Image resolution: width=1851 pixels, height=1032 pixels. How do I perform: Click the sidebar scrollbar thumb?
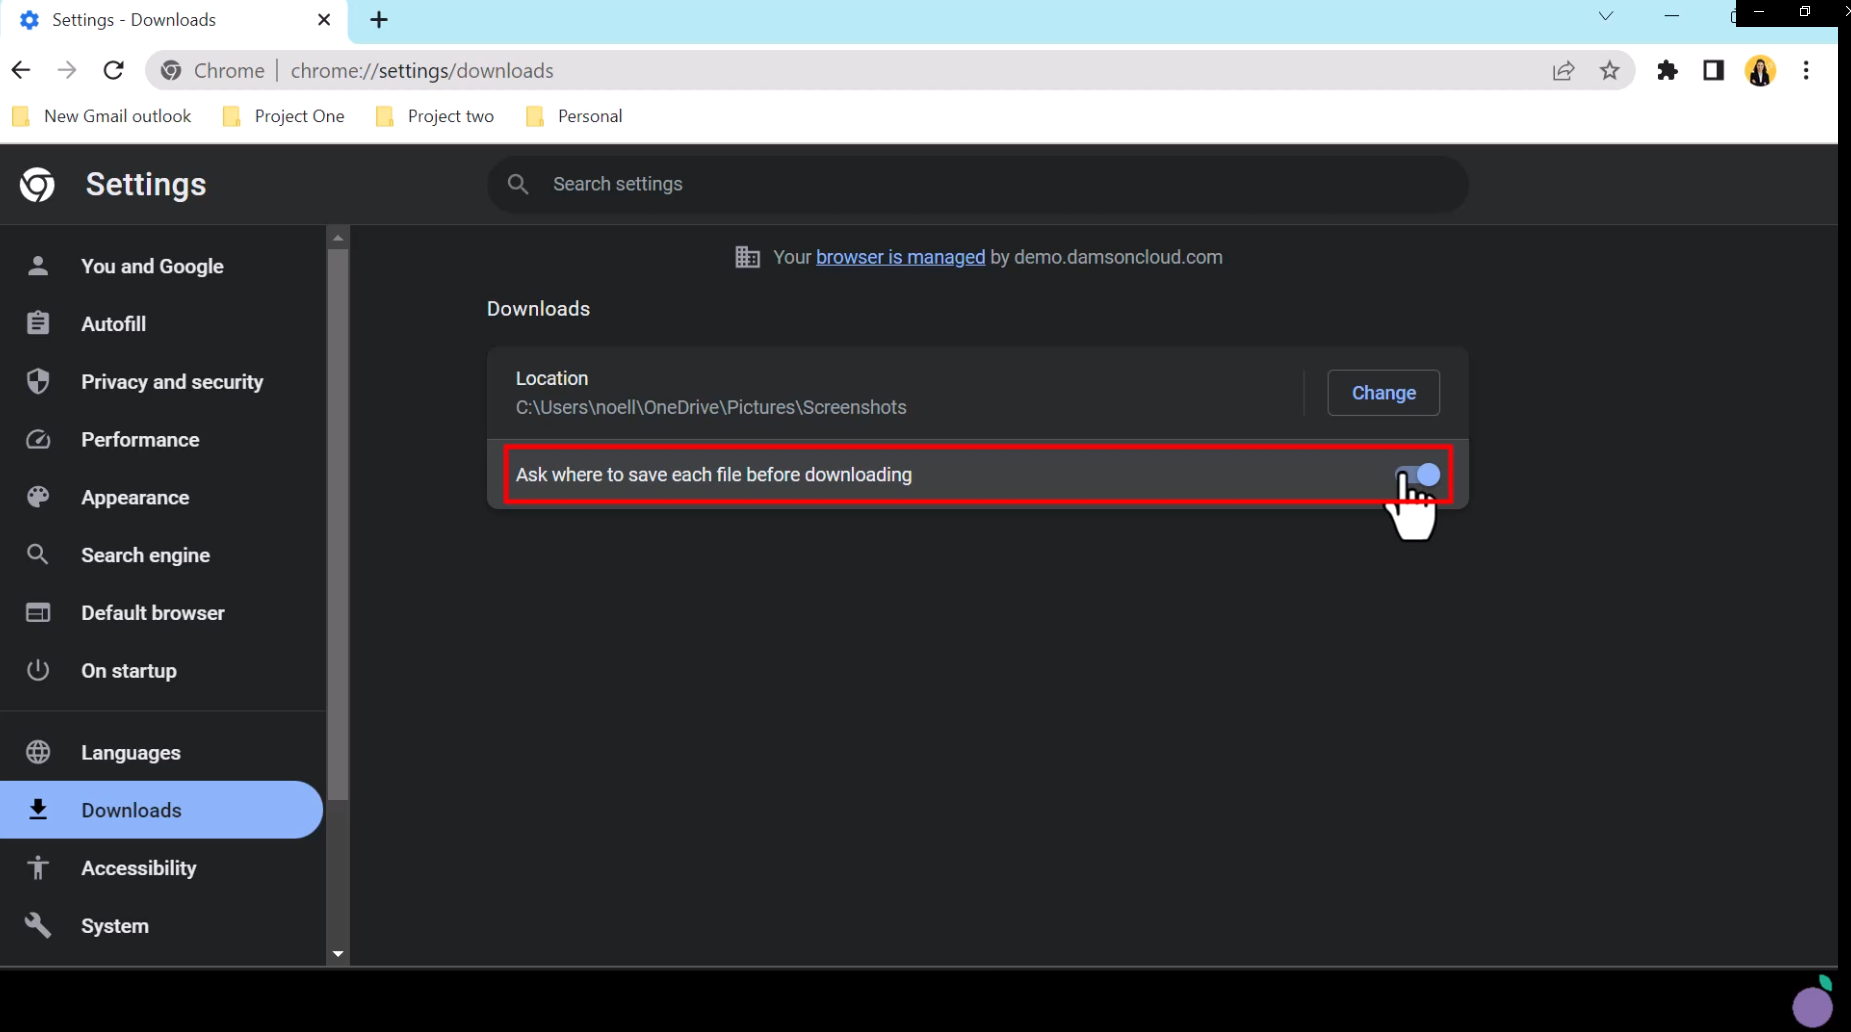point(338,524)
